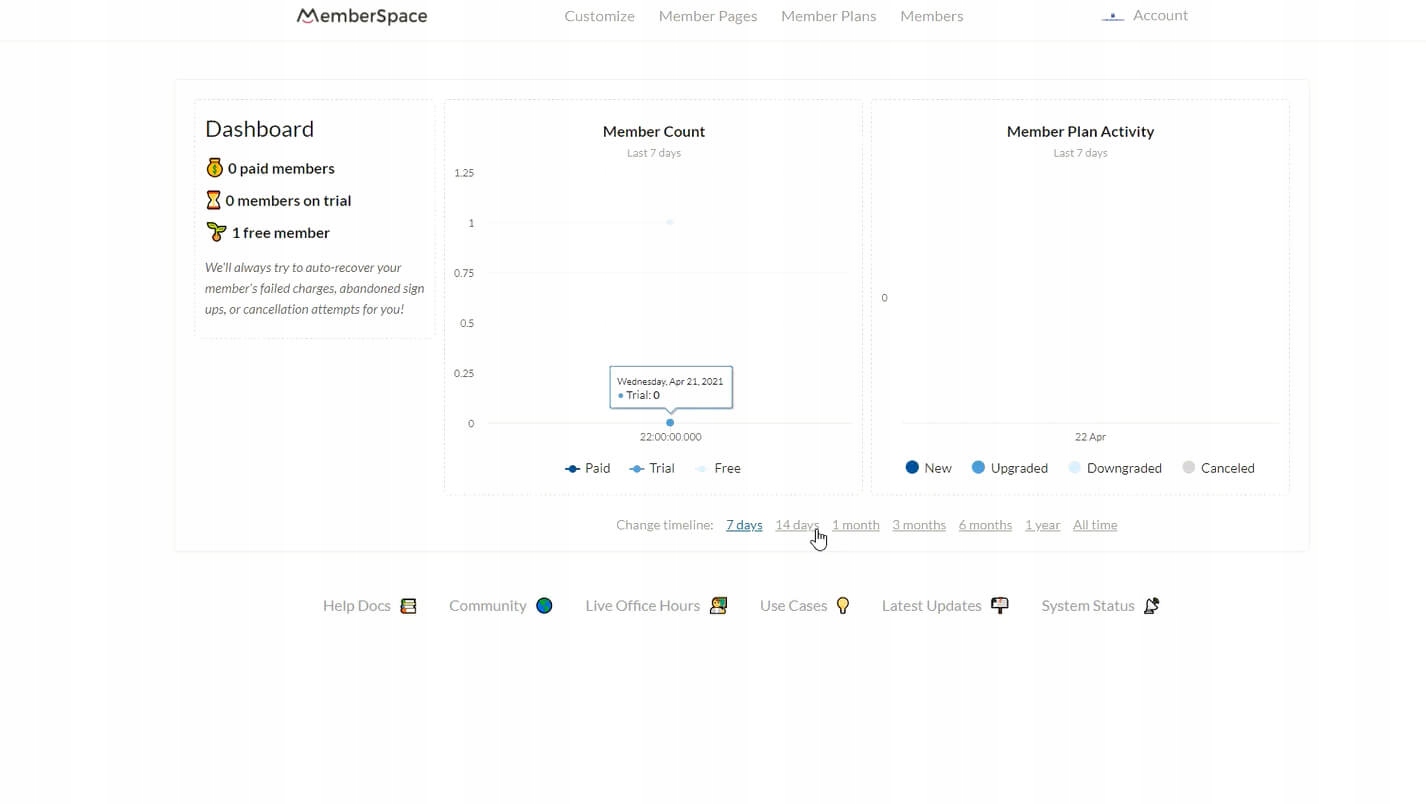Click the Help Docs books icon
Viewport: 1426px width, 804px height.
pos(408,606)
